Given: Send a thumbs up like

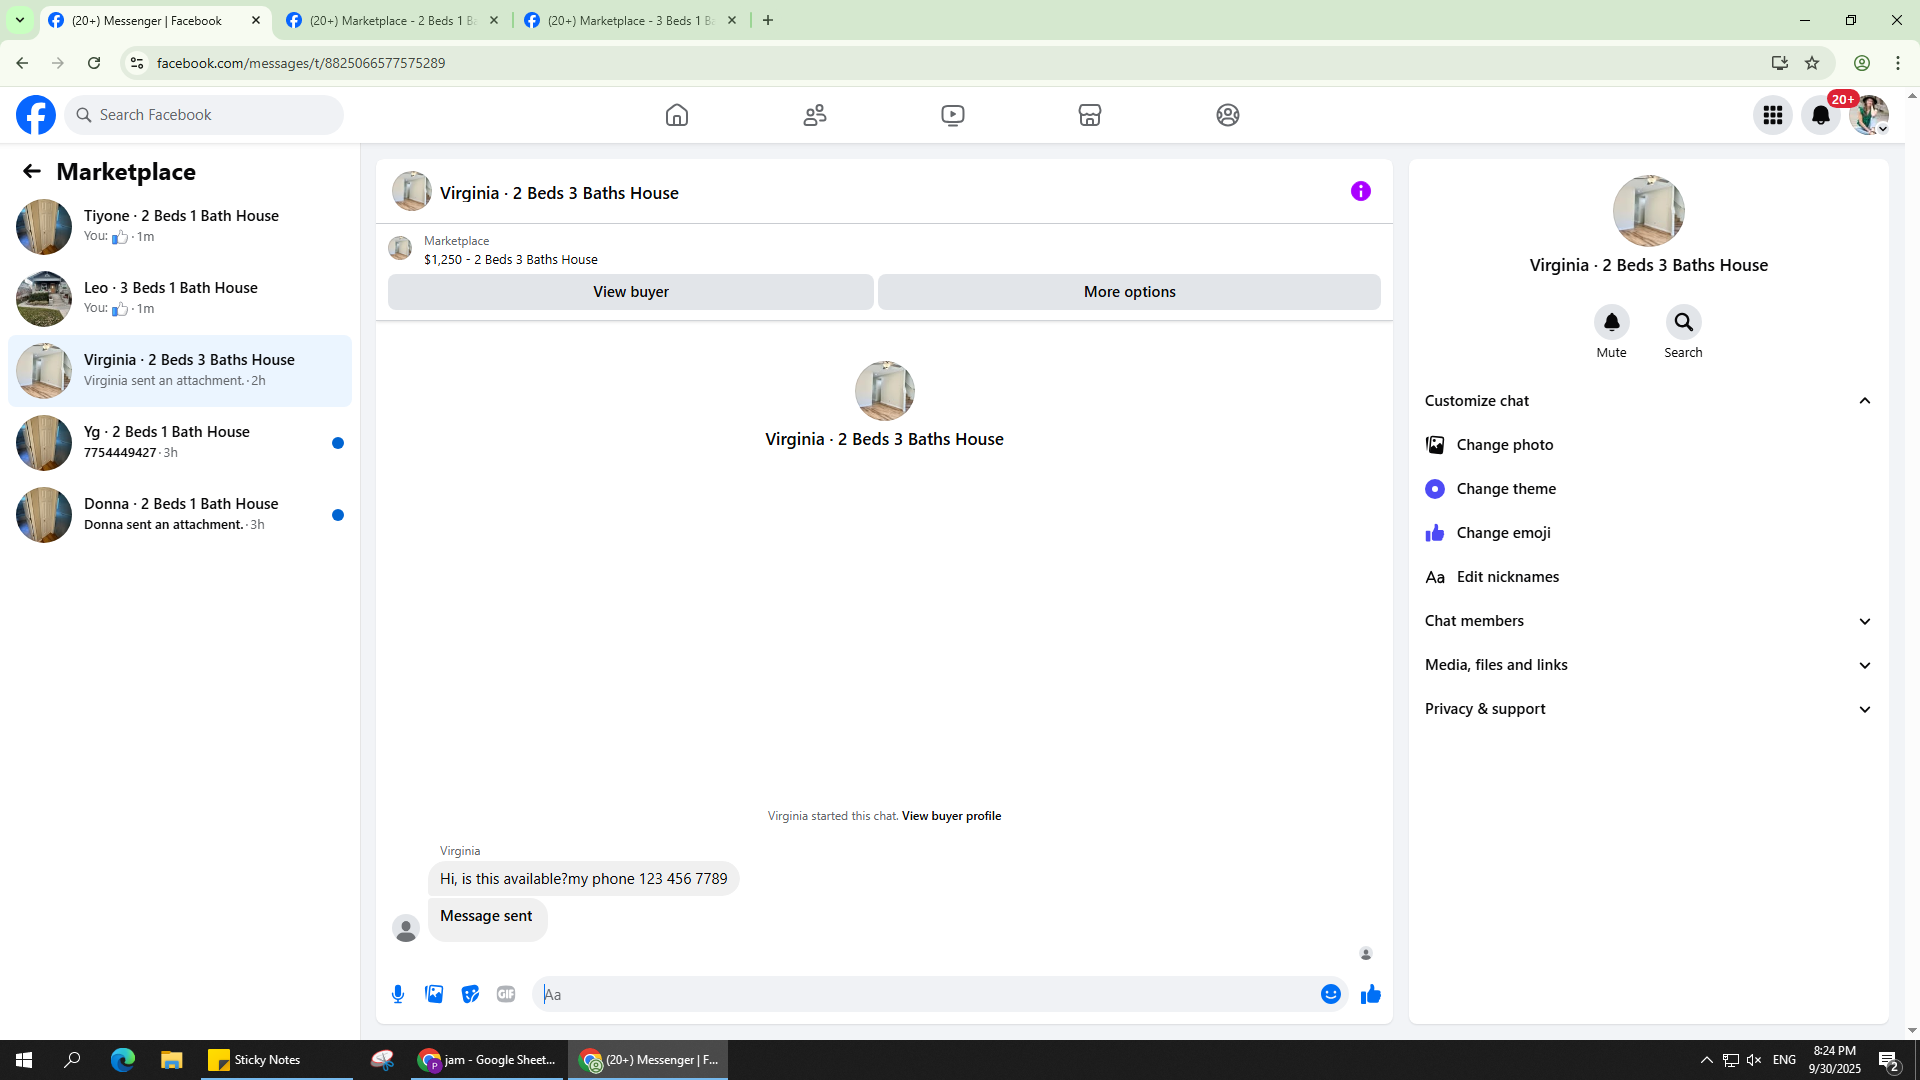Looking at the screenshot, I should click(1370, 994).
